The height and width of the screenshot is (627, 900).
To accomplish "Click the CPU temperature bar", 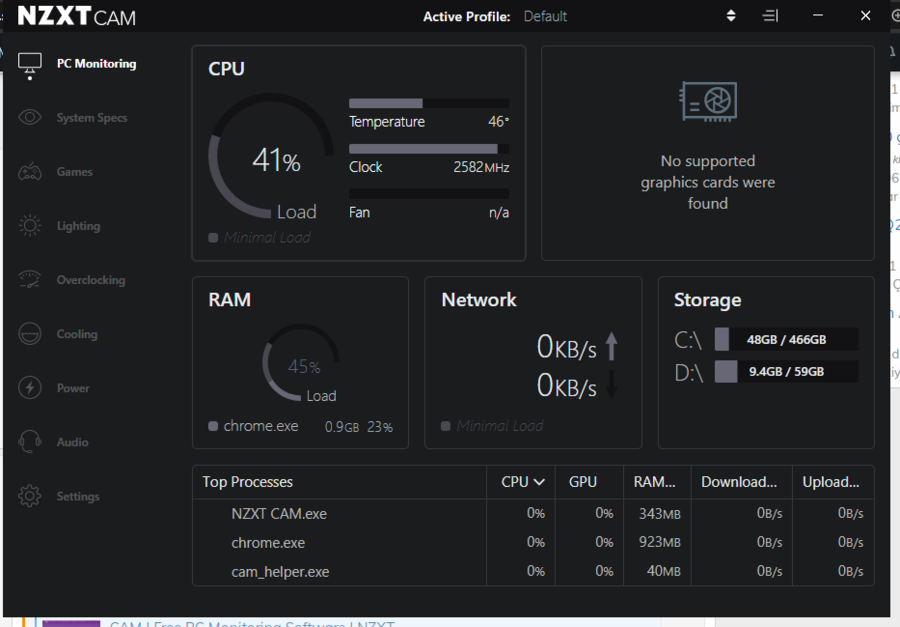I will 428,103.
